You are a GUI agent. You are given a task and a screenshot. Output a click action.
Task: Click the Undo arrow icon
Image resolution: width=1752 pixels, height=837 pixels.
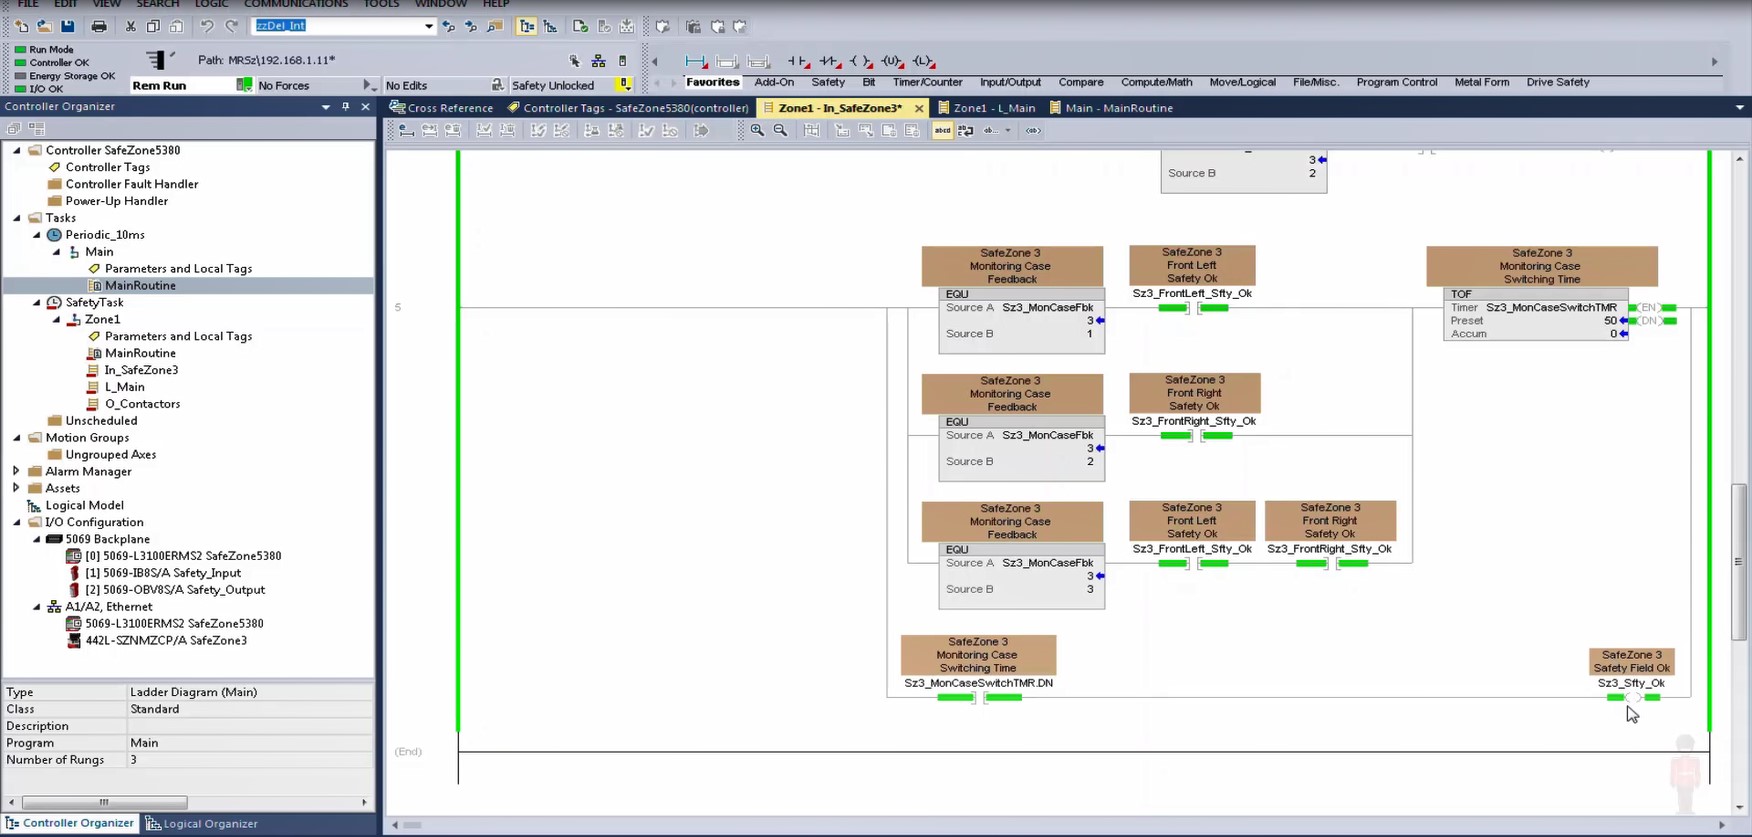tap(207, 27)
